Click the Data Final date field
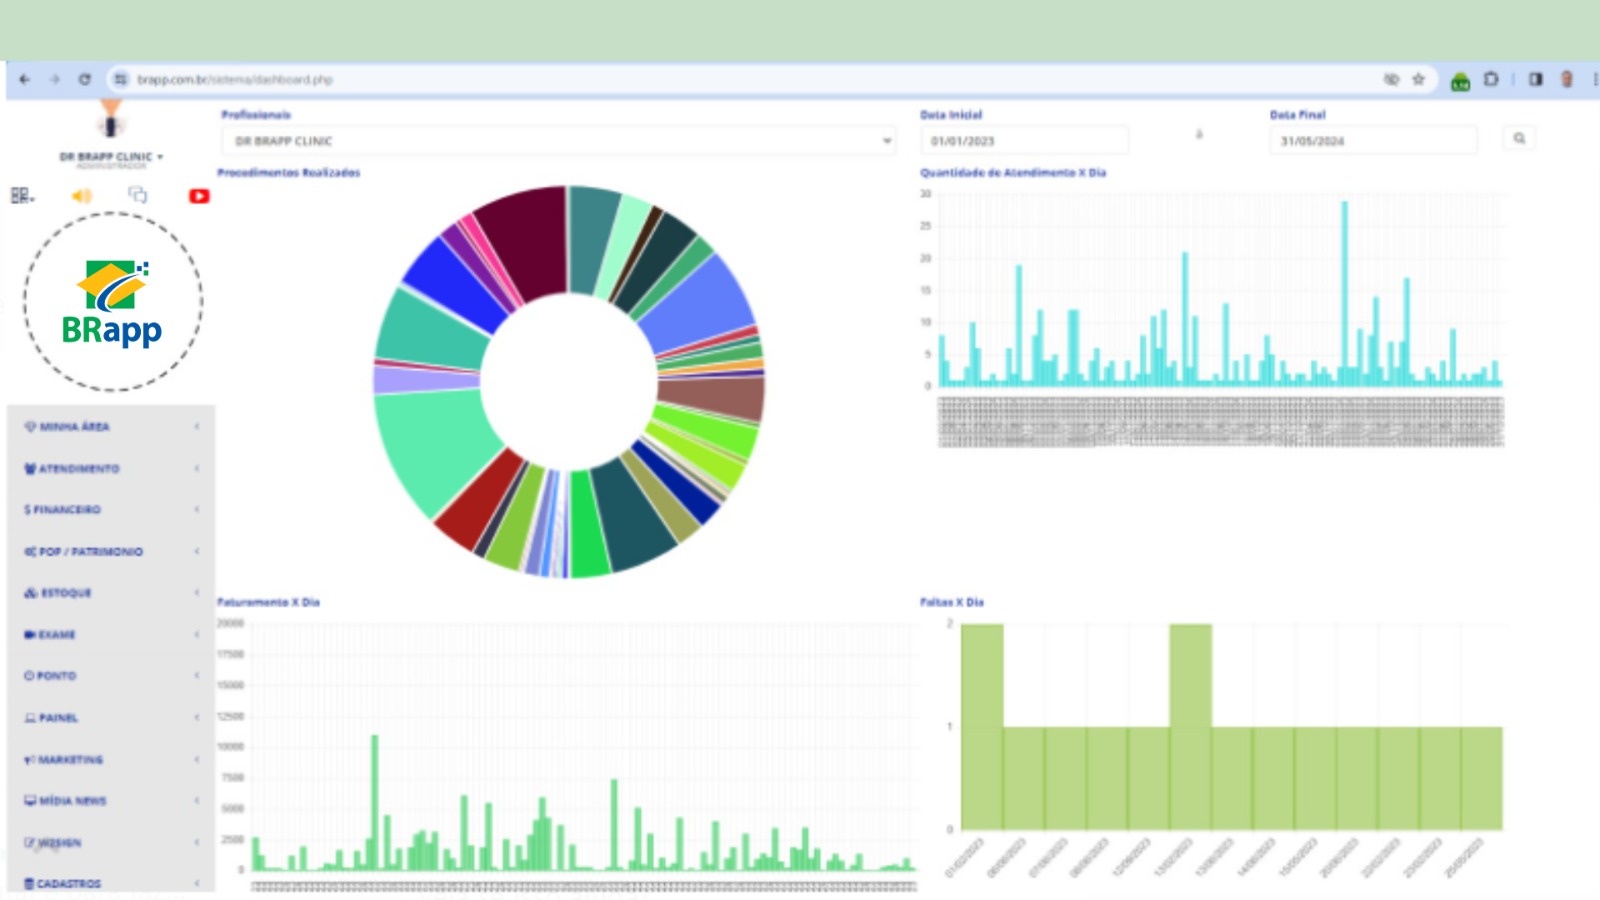Image resolution: width=1600 pixels, height=900 pixels. [x=1373, y=141]
